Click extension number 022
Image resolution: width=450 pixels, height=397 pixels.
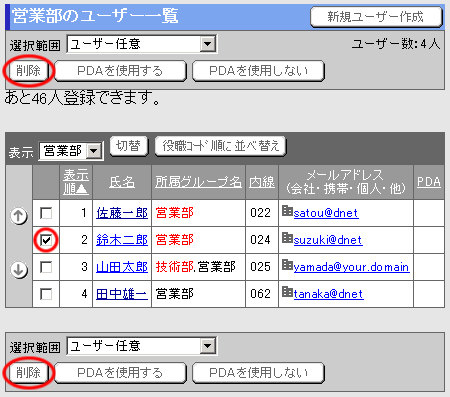click(x=260, y=213)
